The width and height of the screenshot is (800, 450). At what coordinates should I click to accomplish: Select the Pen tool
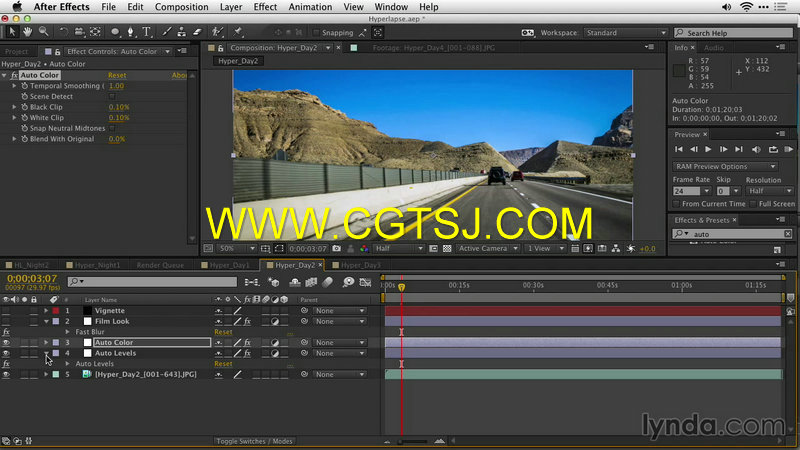tap(131, 32)
